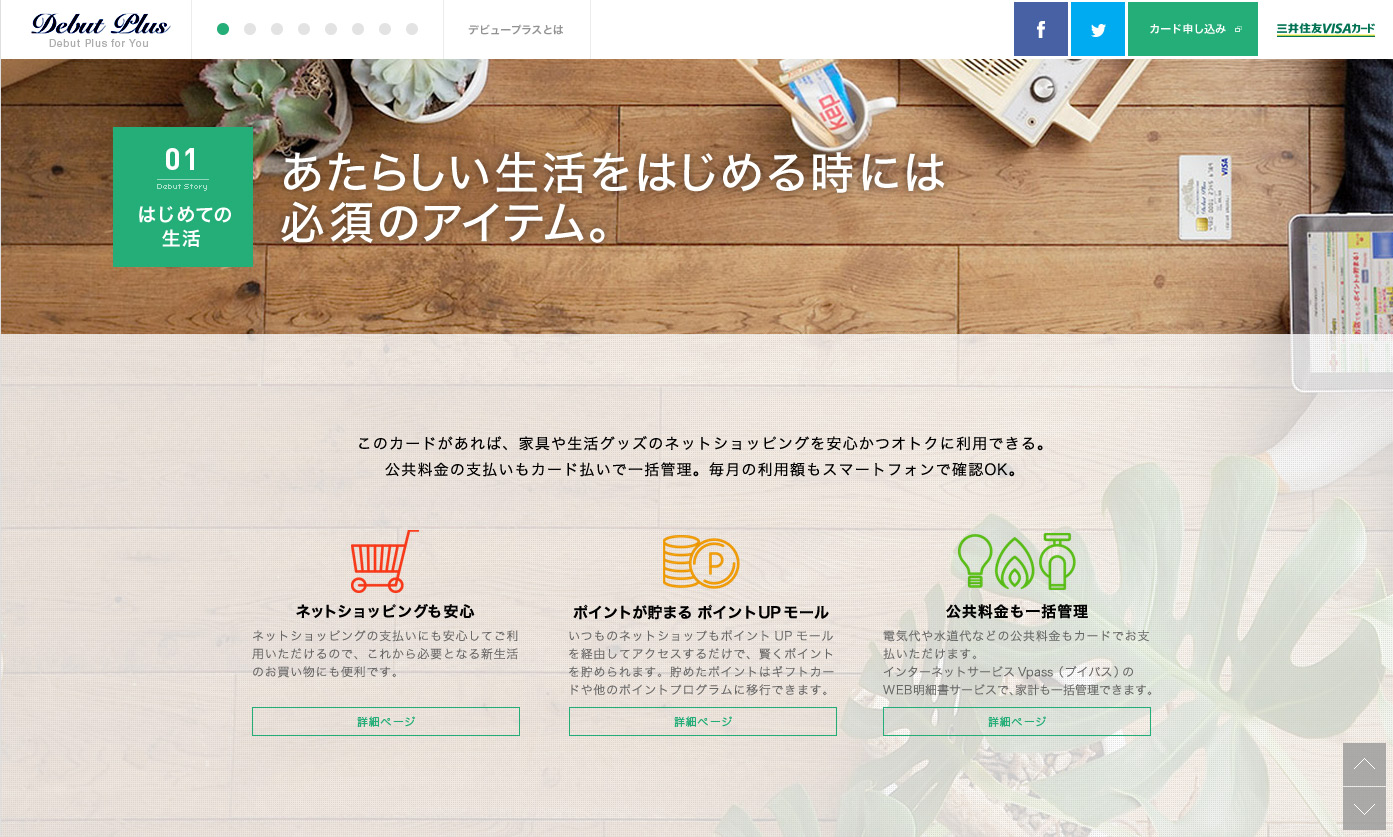Click the orange point coins icon
Image resolution: width=1393 pixels, height=837 pixels.
point(701,561)
